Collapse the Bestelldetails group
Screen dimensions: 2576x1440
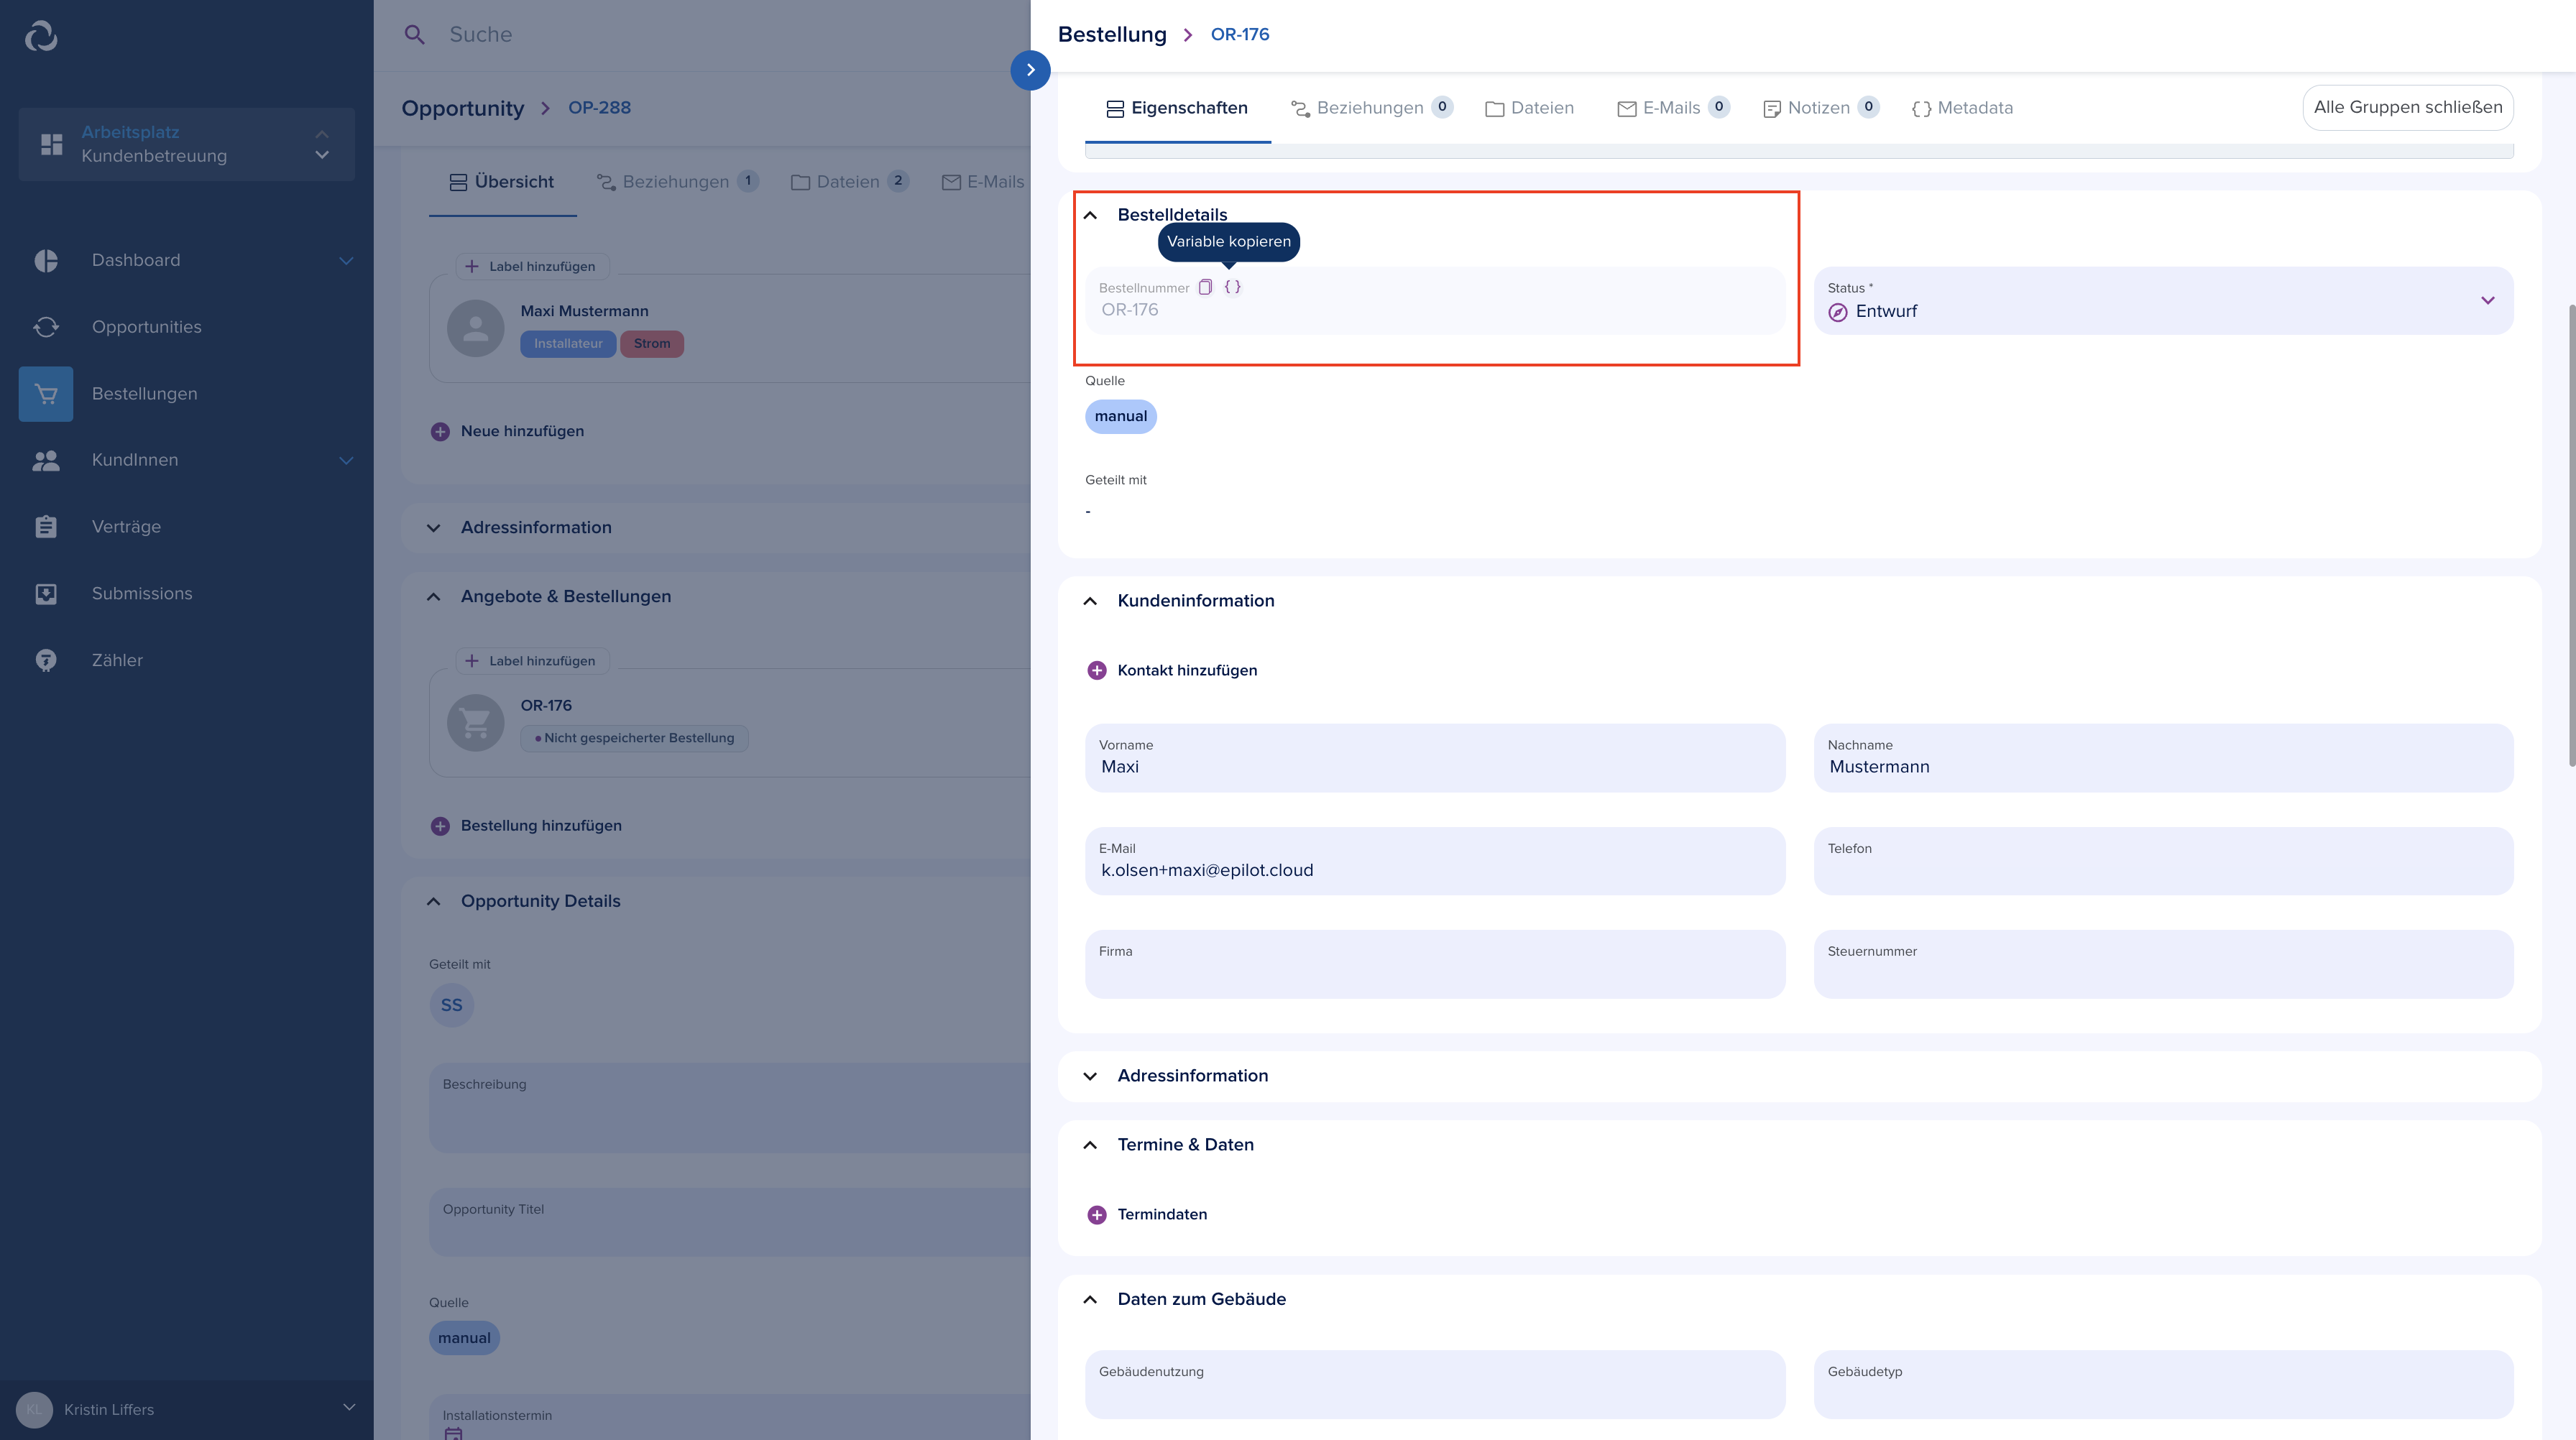click(x=1090, y=215)
